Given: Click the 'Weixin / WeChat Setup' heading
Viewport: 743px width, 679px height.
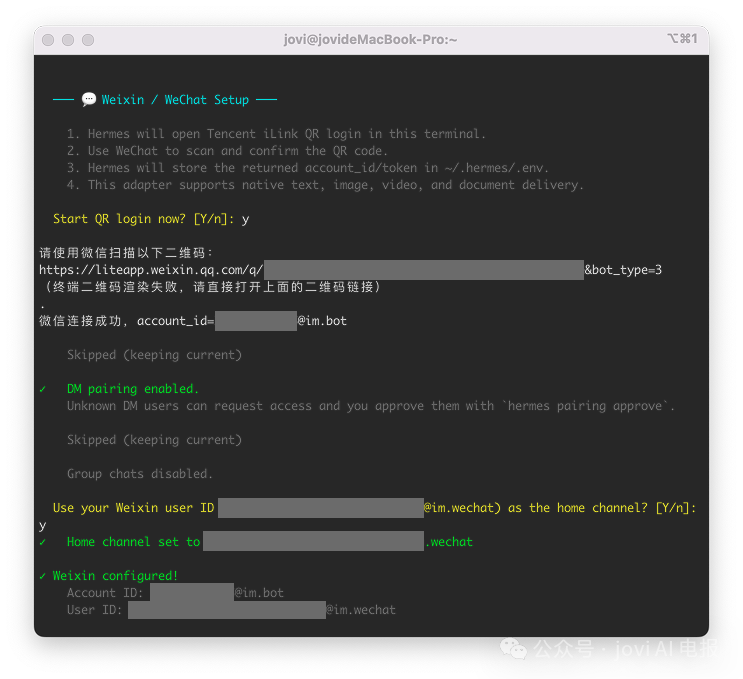Looking at the screenshot, I should [175, 100].
